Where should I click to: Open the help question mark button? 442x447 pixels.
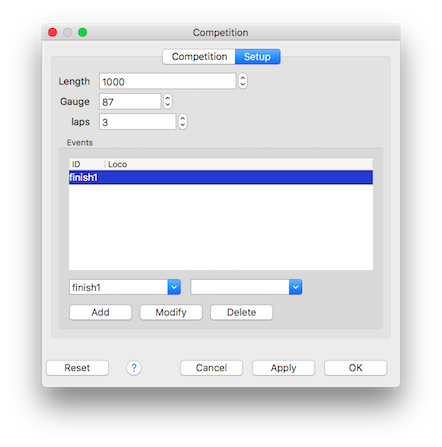134,368
